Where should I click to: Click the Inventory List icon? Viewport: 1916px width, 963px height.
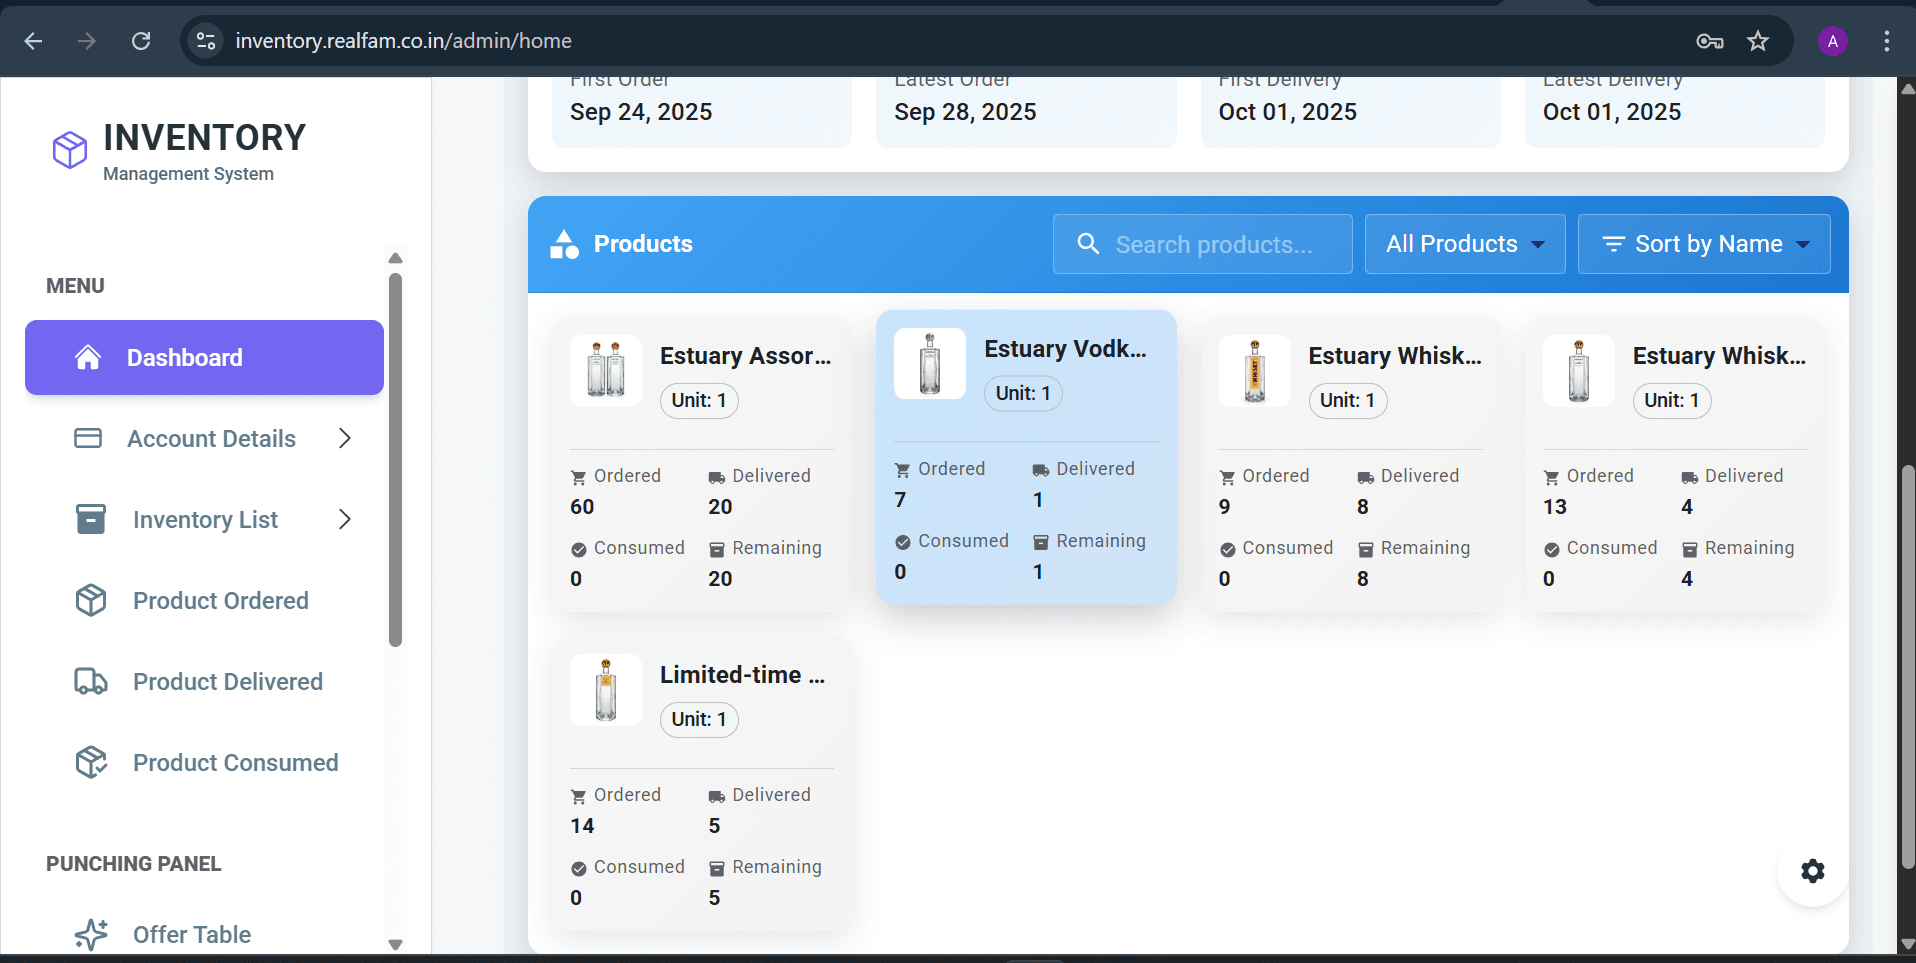click(x=89, y=519)
